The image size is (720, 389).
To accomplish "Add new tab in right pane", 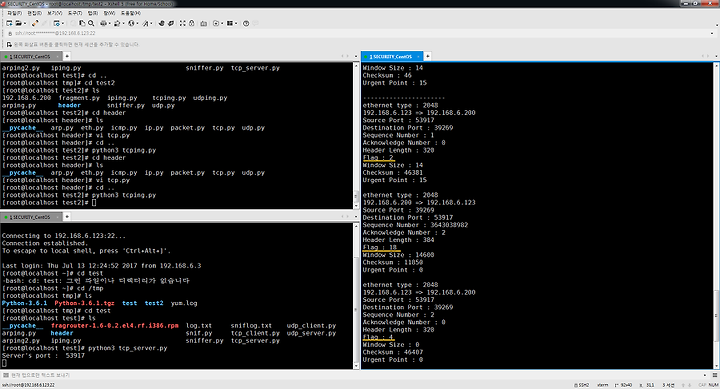I will click(428, 56).
